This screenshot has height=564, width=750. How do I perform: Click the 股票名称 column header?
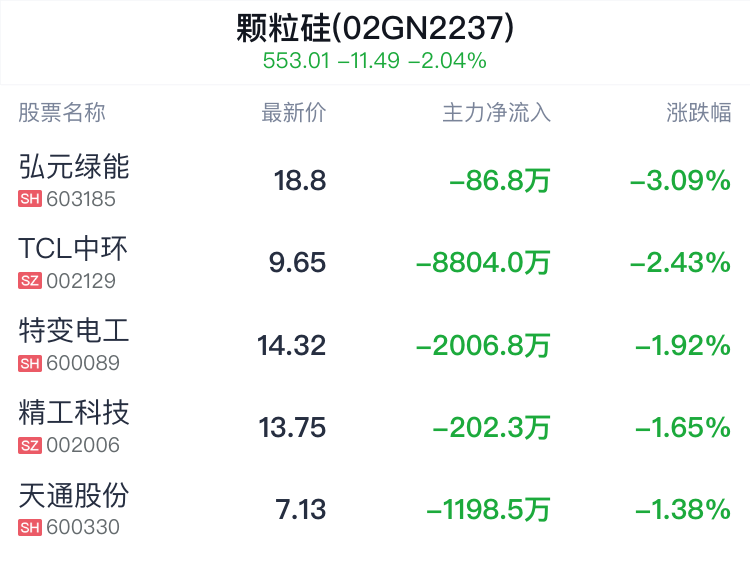click(62, 113)
